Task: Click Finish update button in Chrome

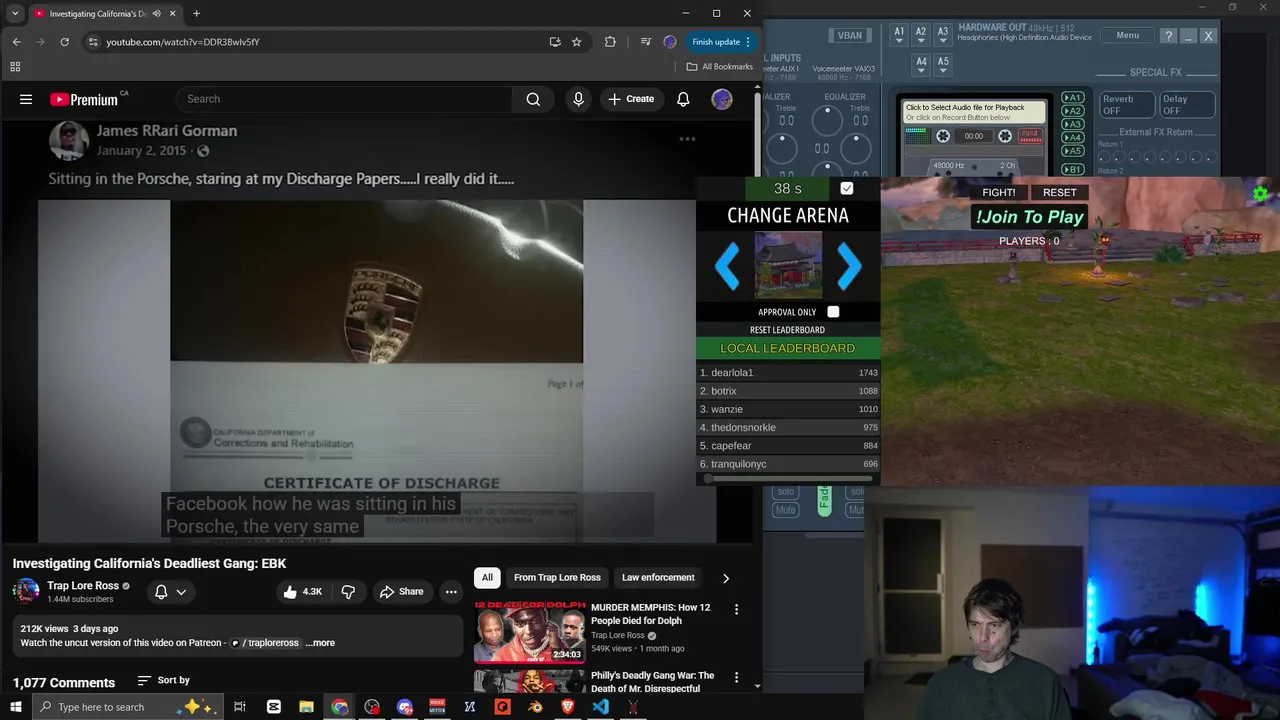Action: [721, 42]
